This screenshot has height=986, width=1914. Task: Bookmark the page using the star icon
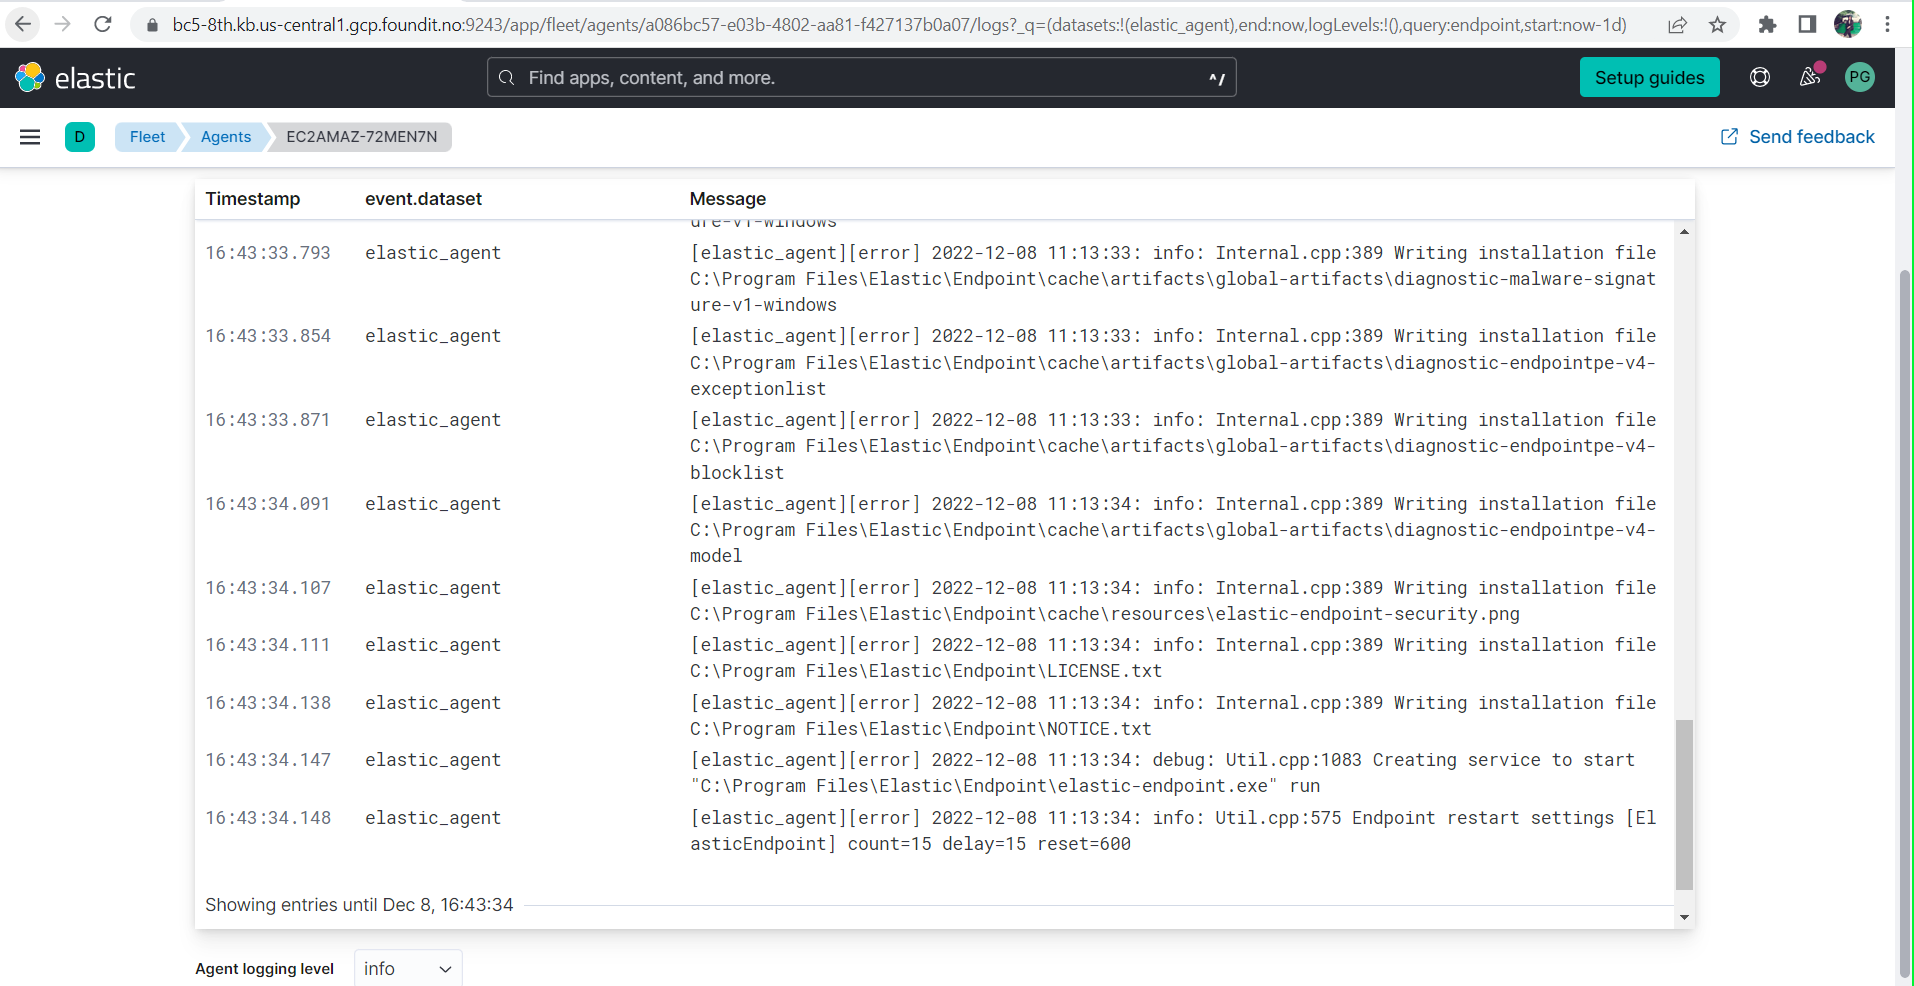[1719, 25]
